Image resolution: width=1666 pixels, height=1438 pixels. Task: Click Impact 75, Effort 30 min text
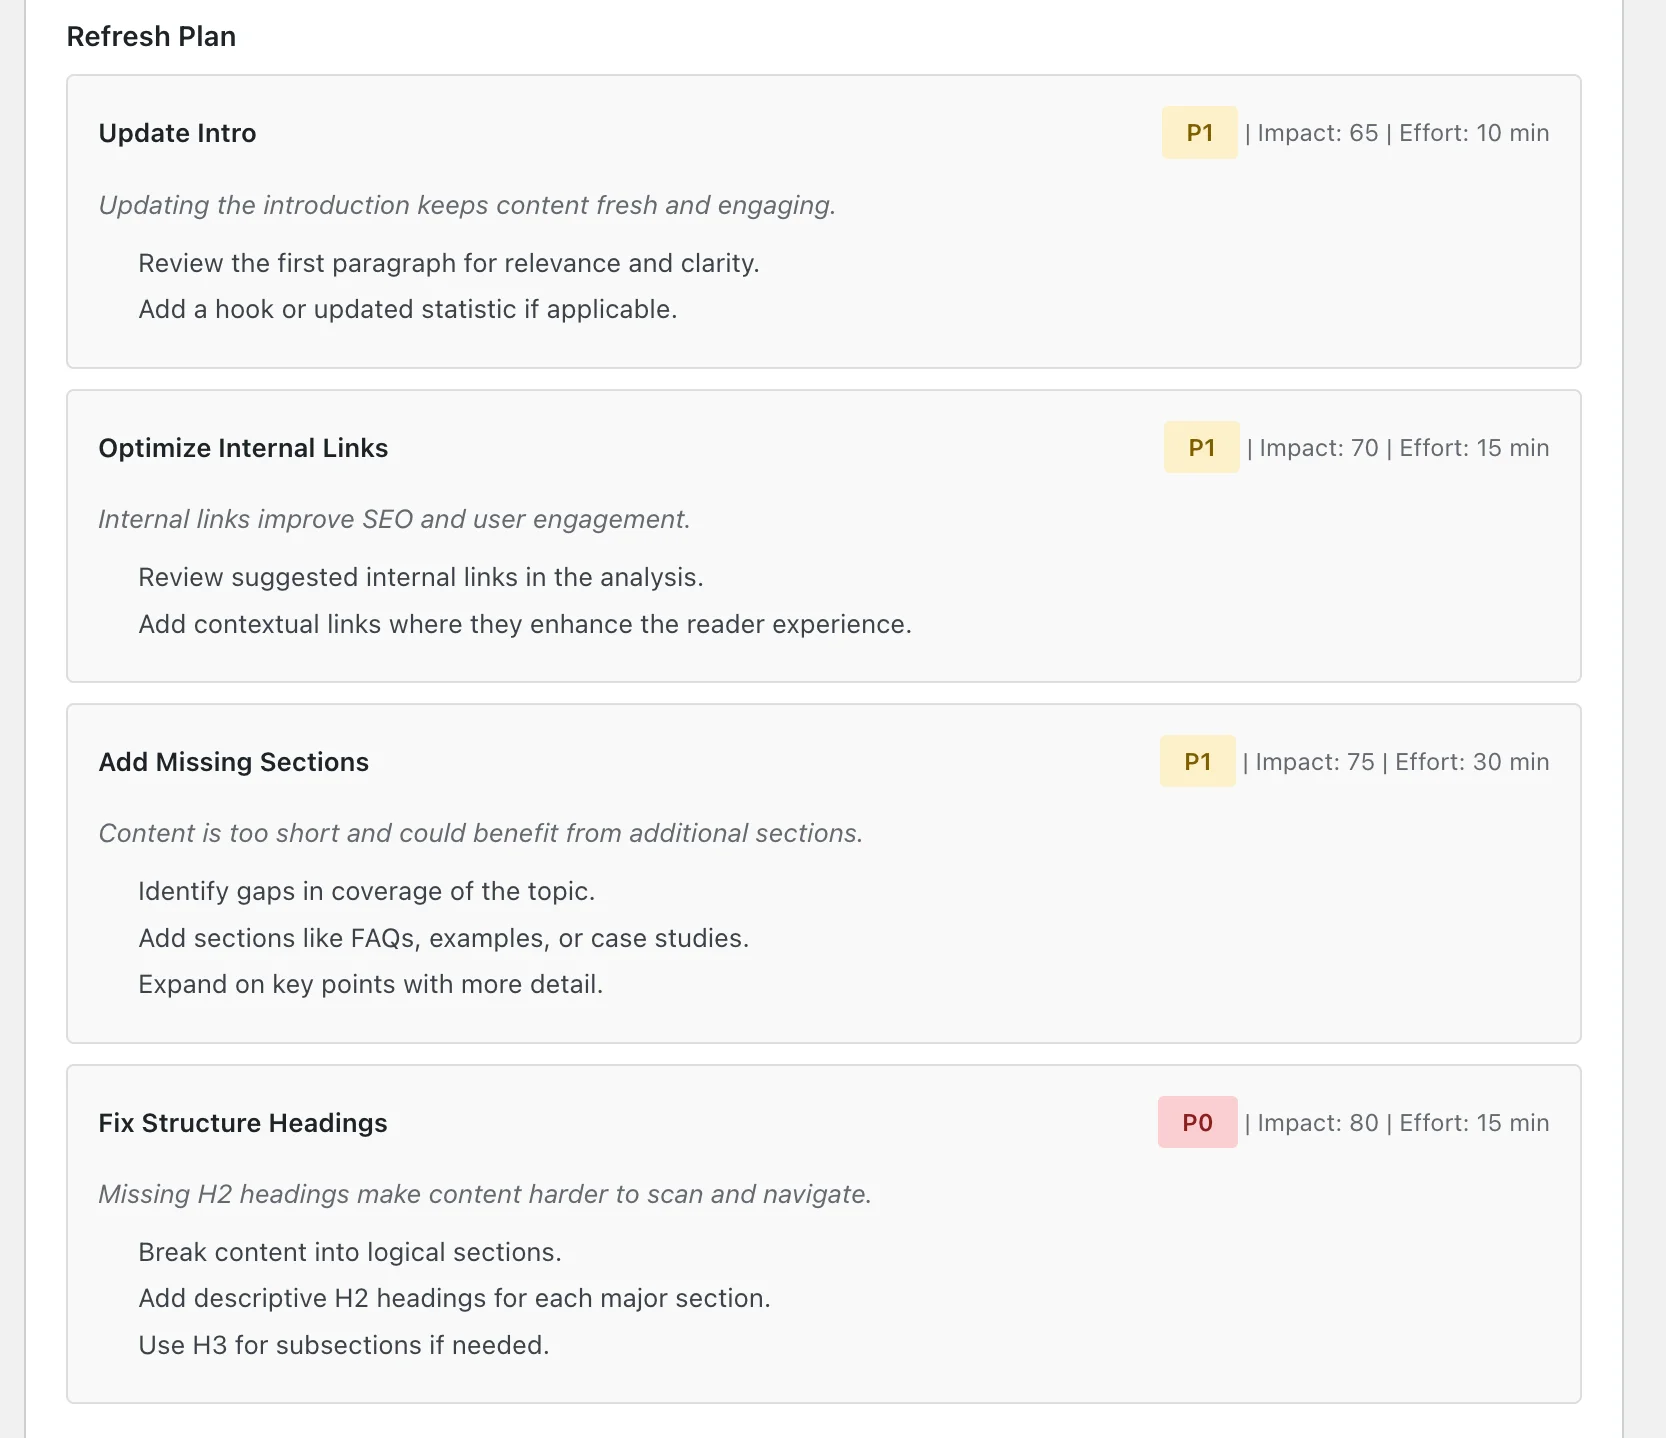coord(1395,762)
